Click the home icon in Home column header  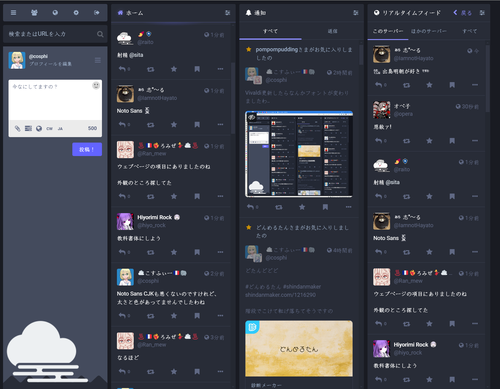coord(120,13)
